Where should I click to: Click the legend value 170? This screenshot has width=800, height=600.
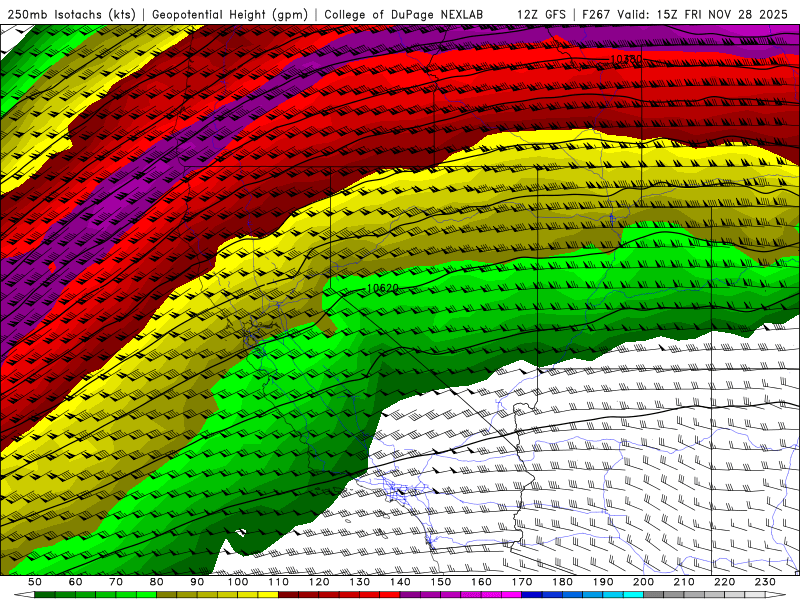521,582
